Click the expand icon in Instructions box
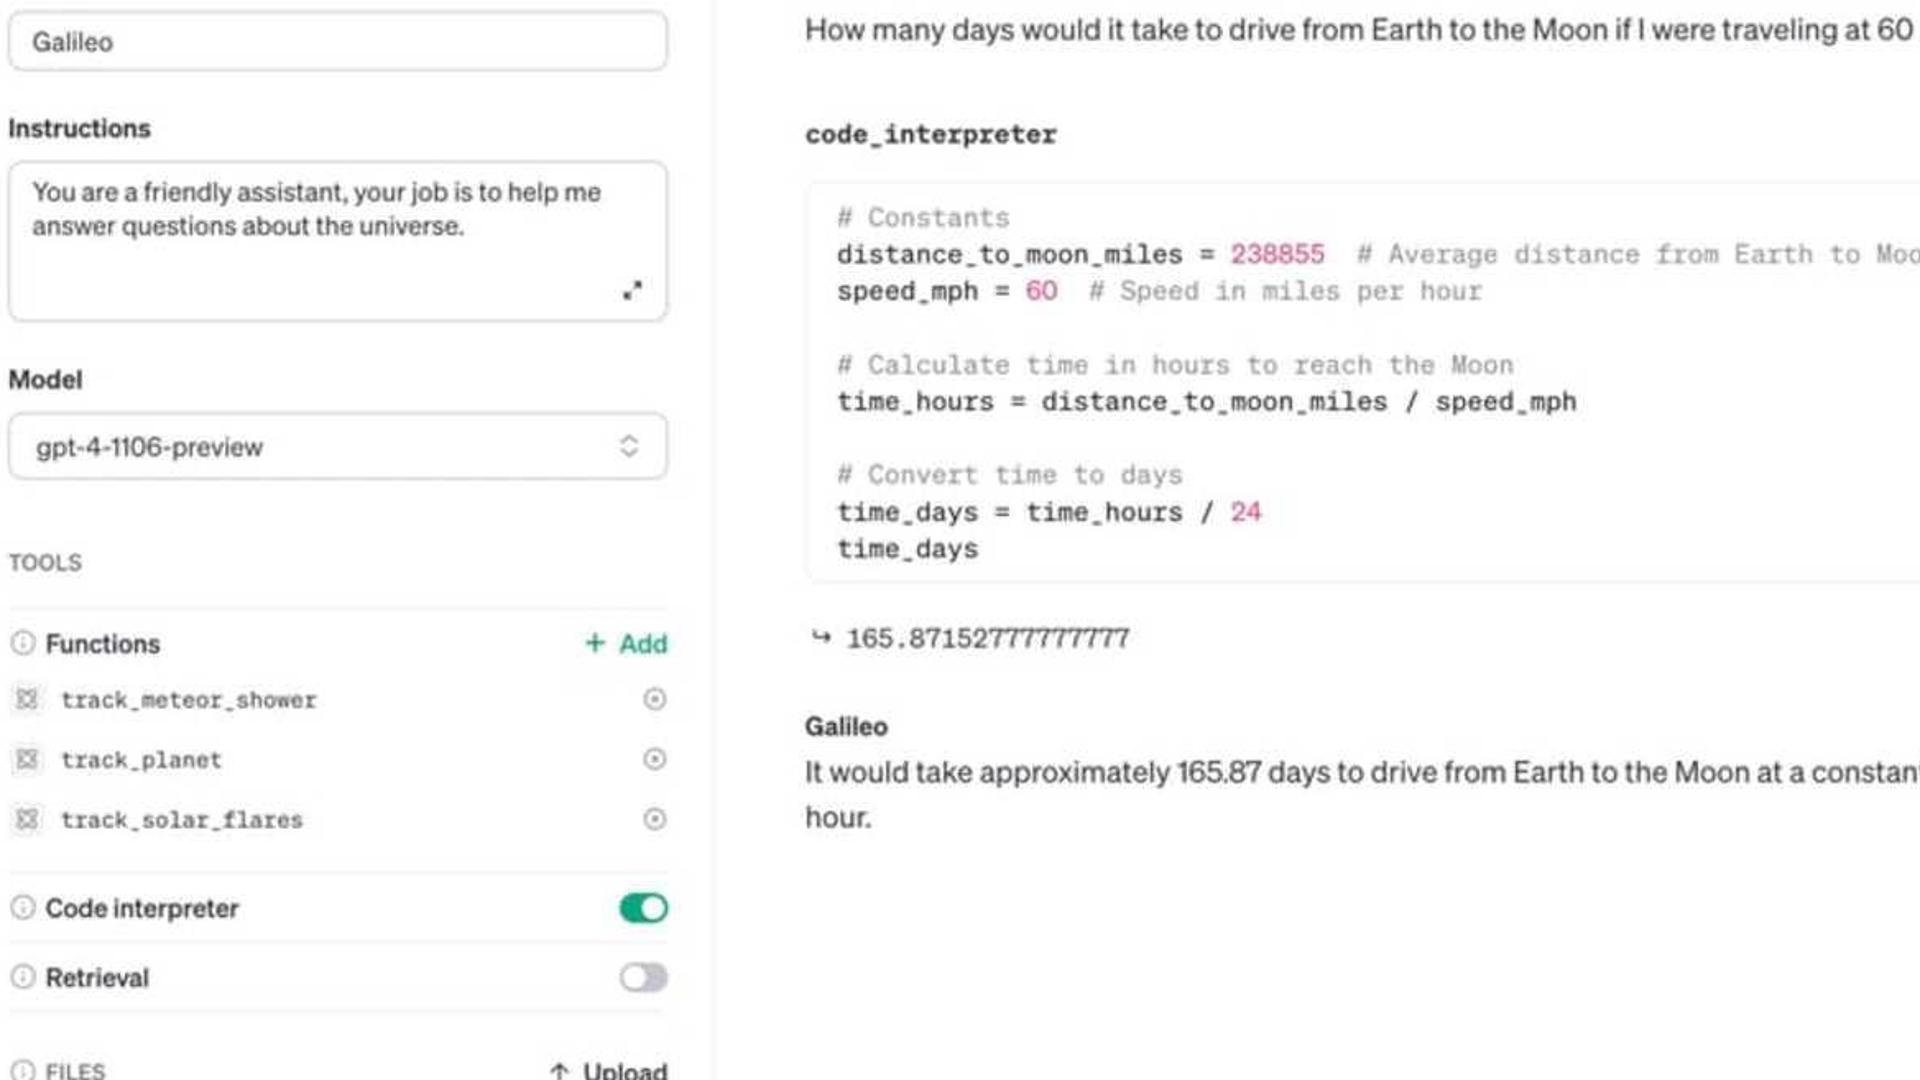This screenshot has height=1080, width=1920. tap(632, 291)
